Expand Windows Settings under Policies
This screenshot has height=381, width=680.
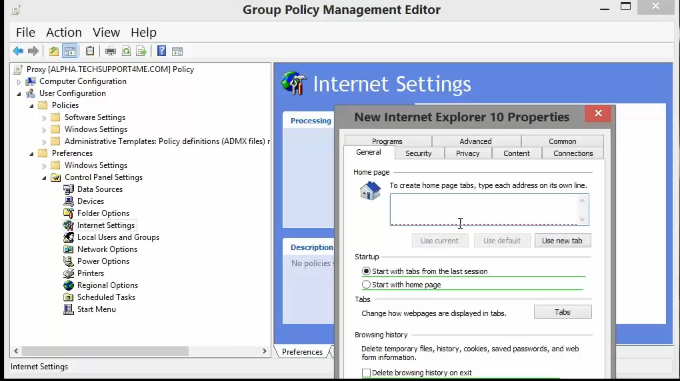click(x=44, y=130)
